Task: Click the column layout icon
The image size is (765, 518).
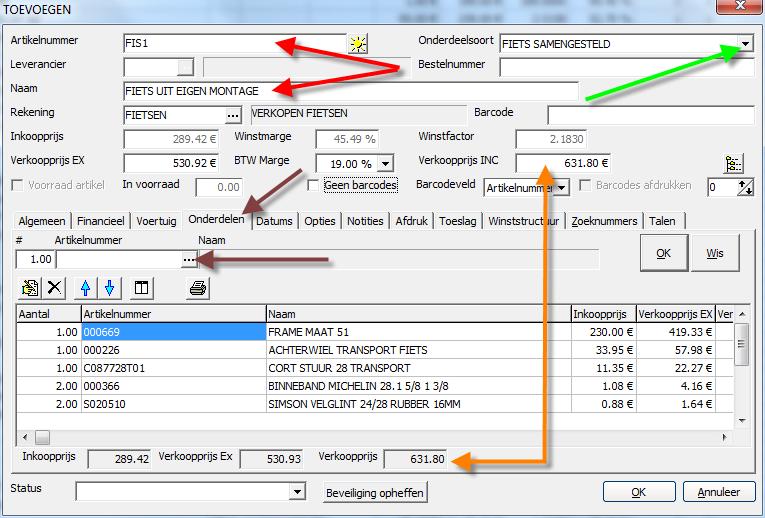Action: 142,288
